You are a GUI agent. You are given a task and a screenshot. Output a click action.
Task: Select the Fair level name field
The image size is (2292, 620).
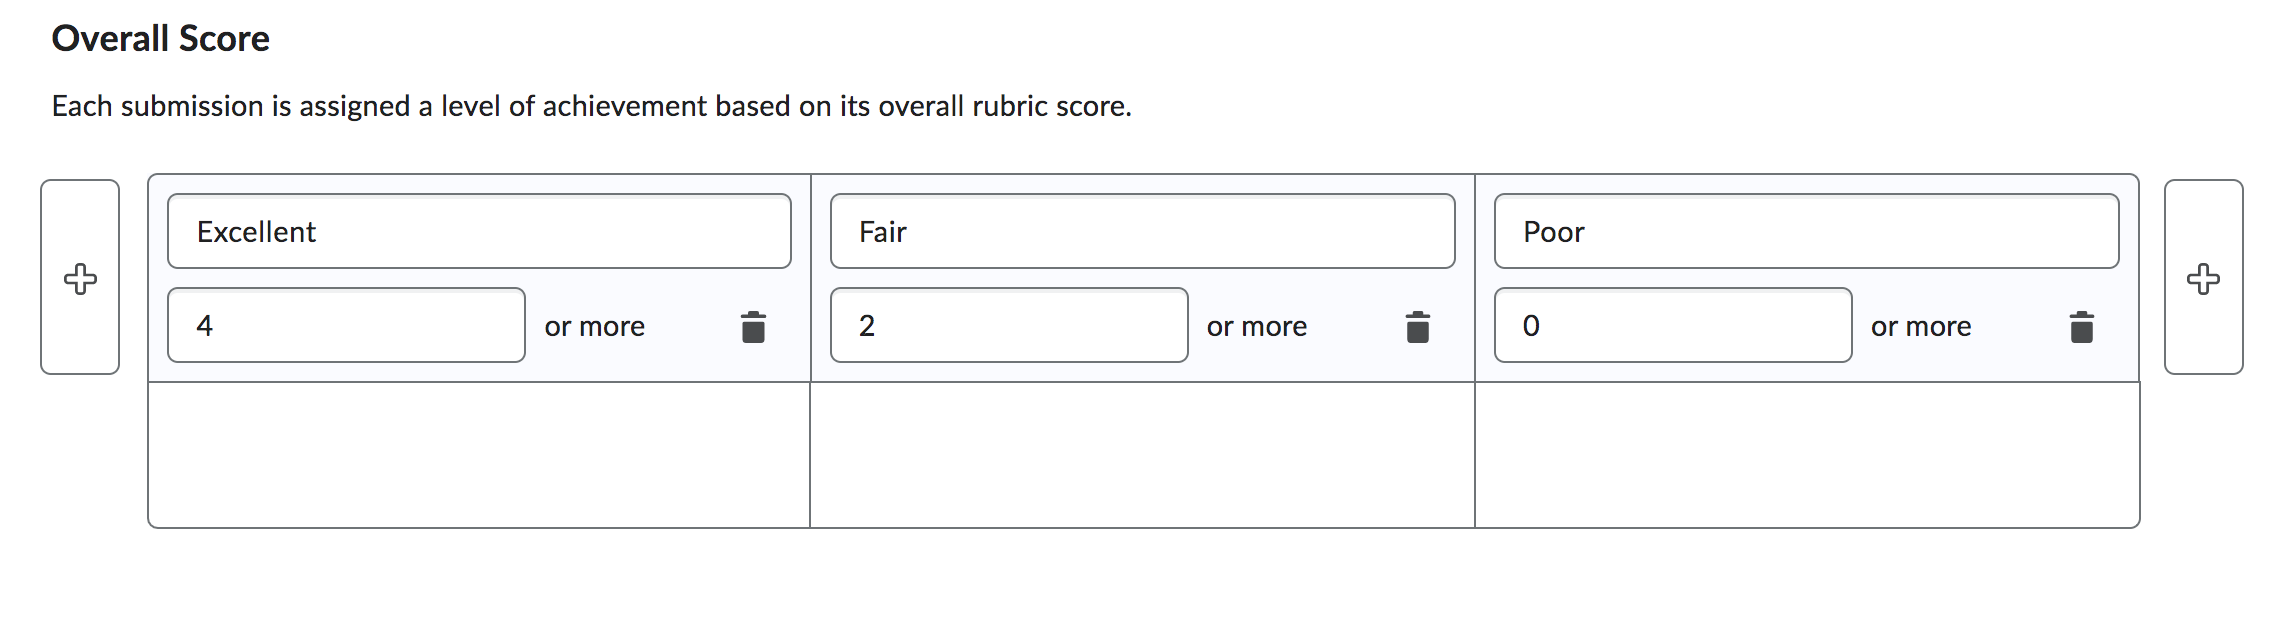1143,231
